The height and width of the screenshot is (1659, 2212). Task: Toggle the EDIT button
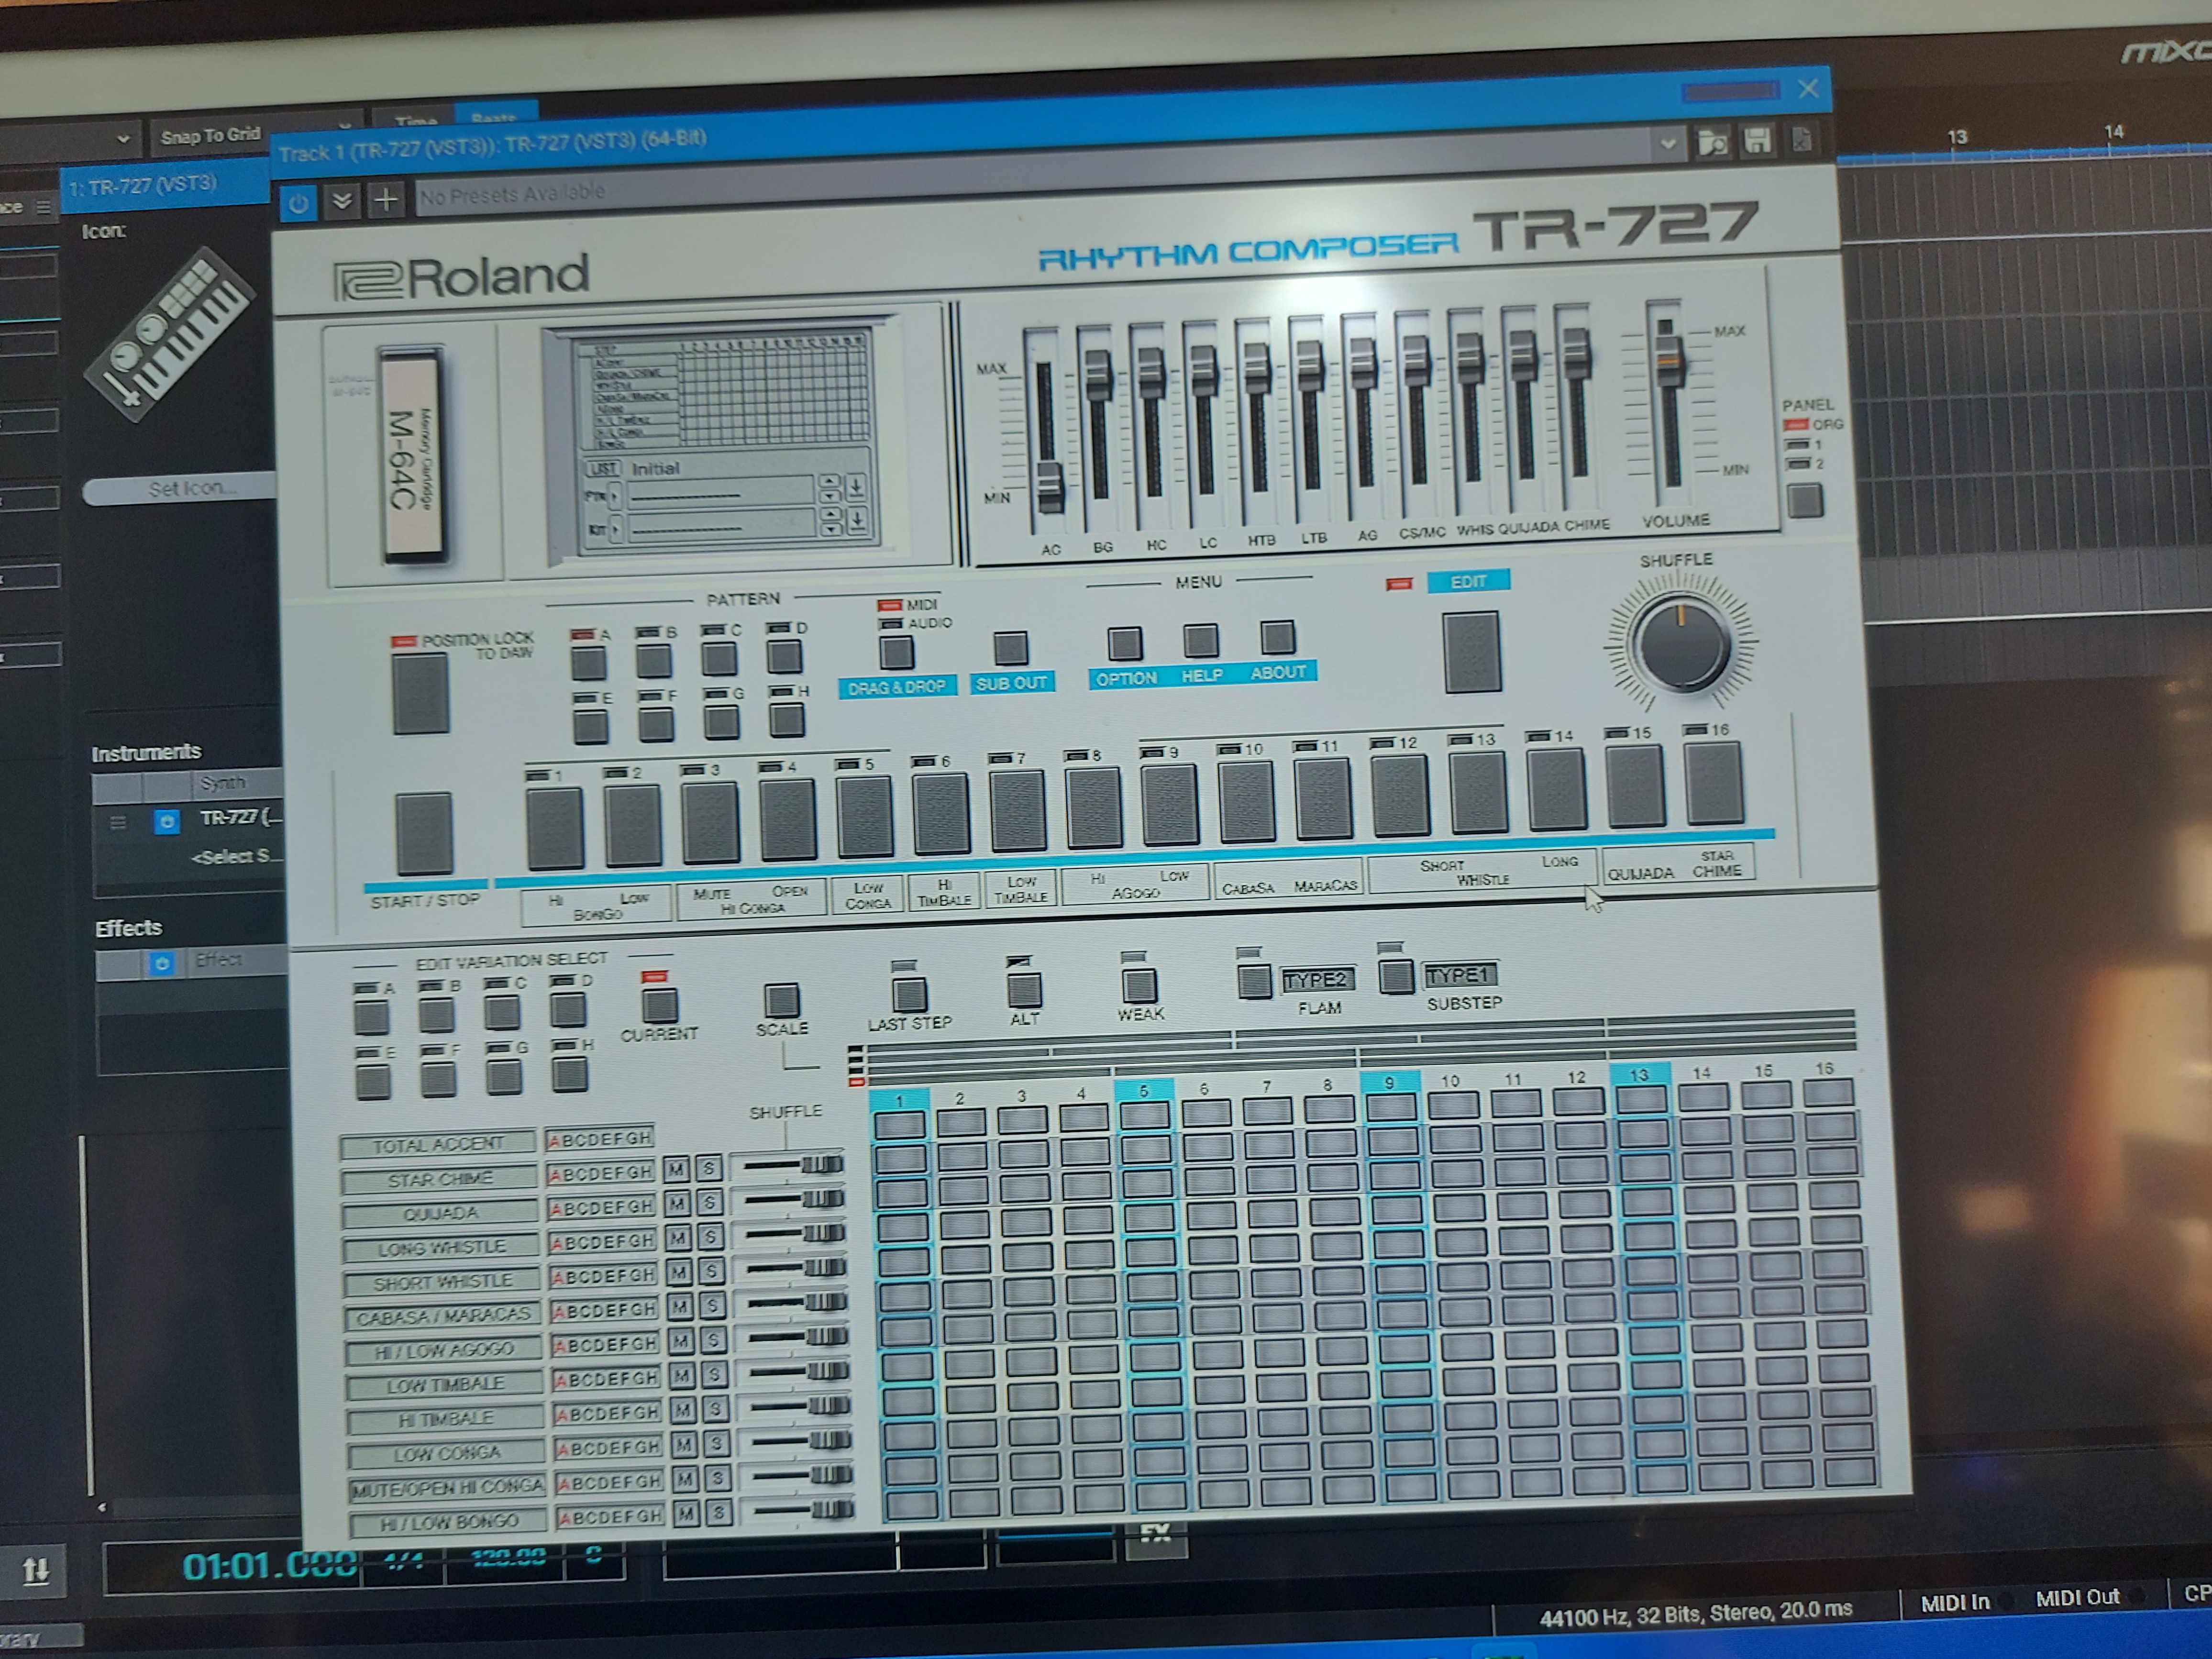pyautogui.click(x=1472, y=652)
